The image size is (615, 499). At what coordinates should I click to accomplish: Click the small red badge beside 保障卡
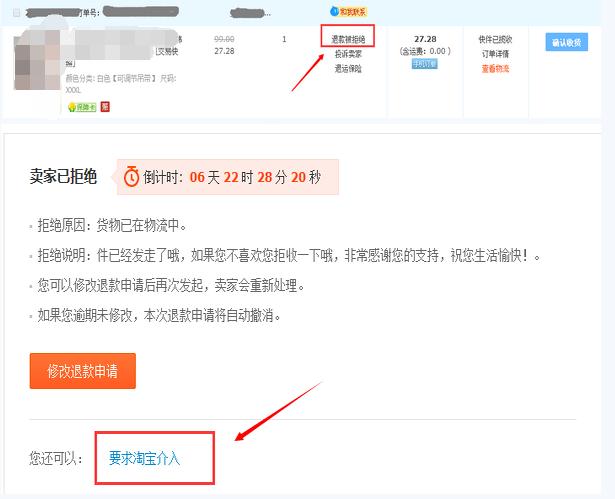(105, 107)
